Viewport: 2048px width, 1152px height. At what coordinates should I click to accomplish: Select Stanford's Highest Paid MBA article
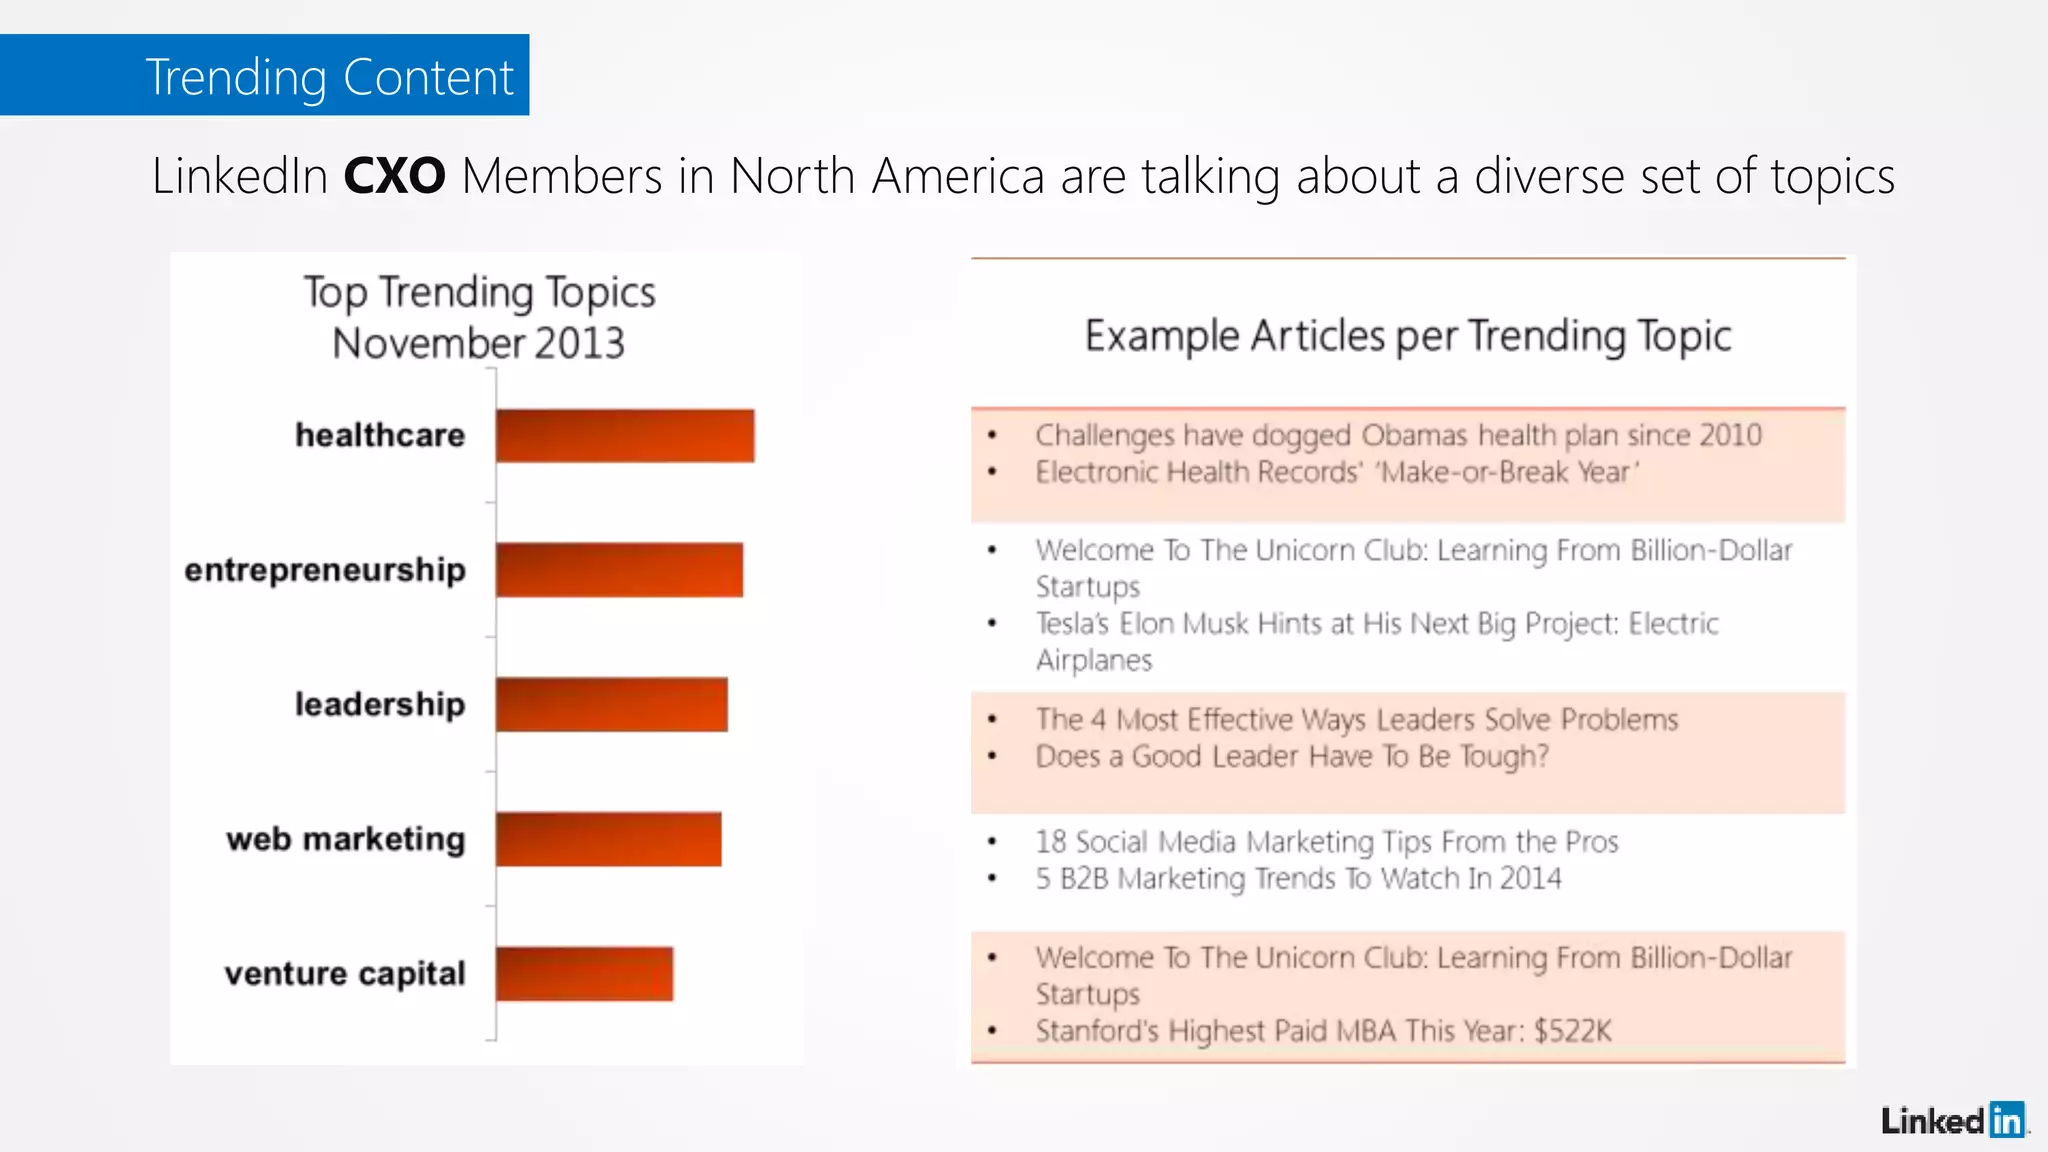(1323, 1030)
